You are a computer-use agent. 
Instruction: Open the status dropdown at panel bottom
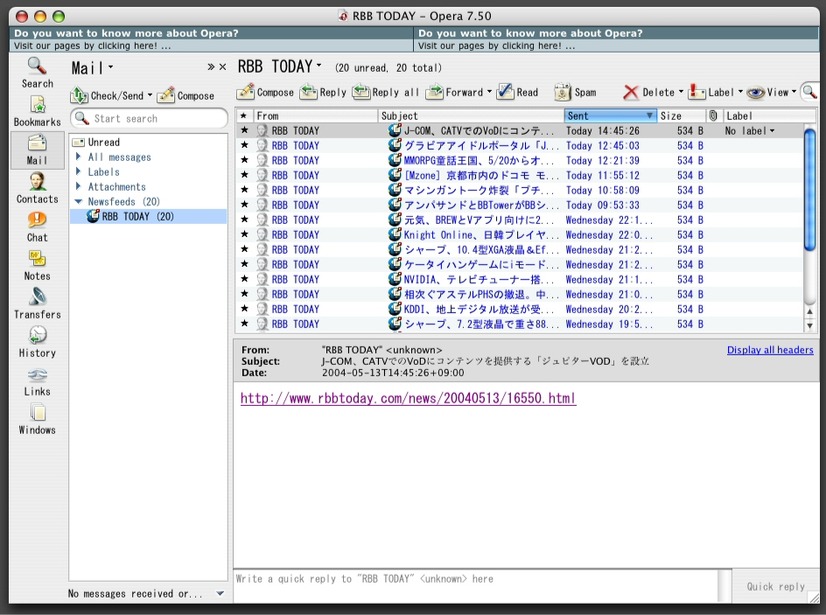coord(220,593)
